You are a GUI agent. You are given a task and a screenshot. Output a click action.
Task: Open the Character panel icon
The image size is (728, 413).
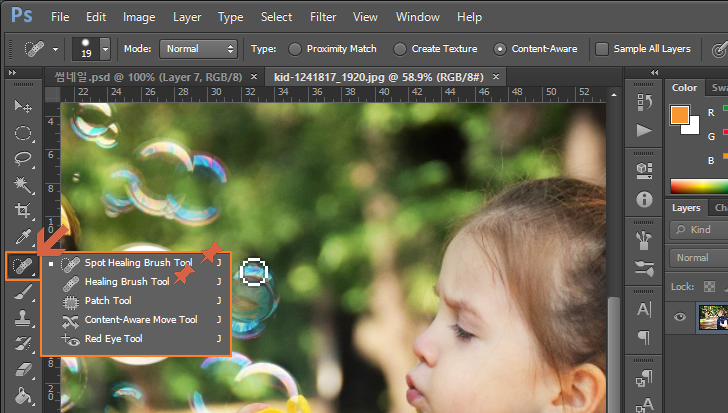pos(644,309)
